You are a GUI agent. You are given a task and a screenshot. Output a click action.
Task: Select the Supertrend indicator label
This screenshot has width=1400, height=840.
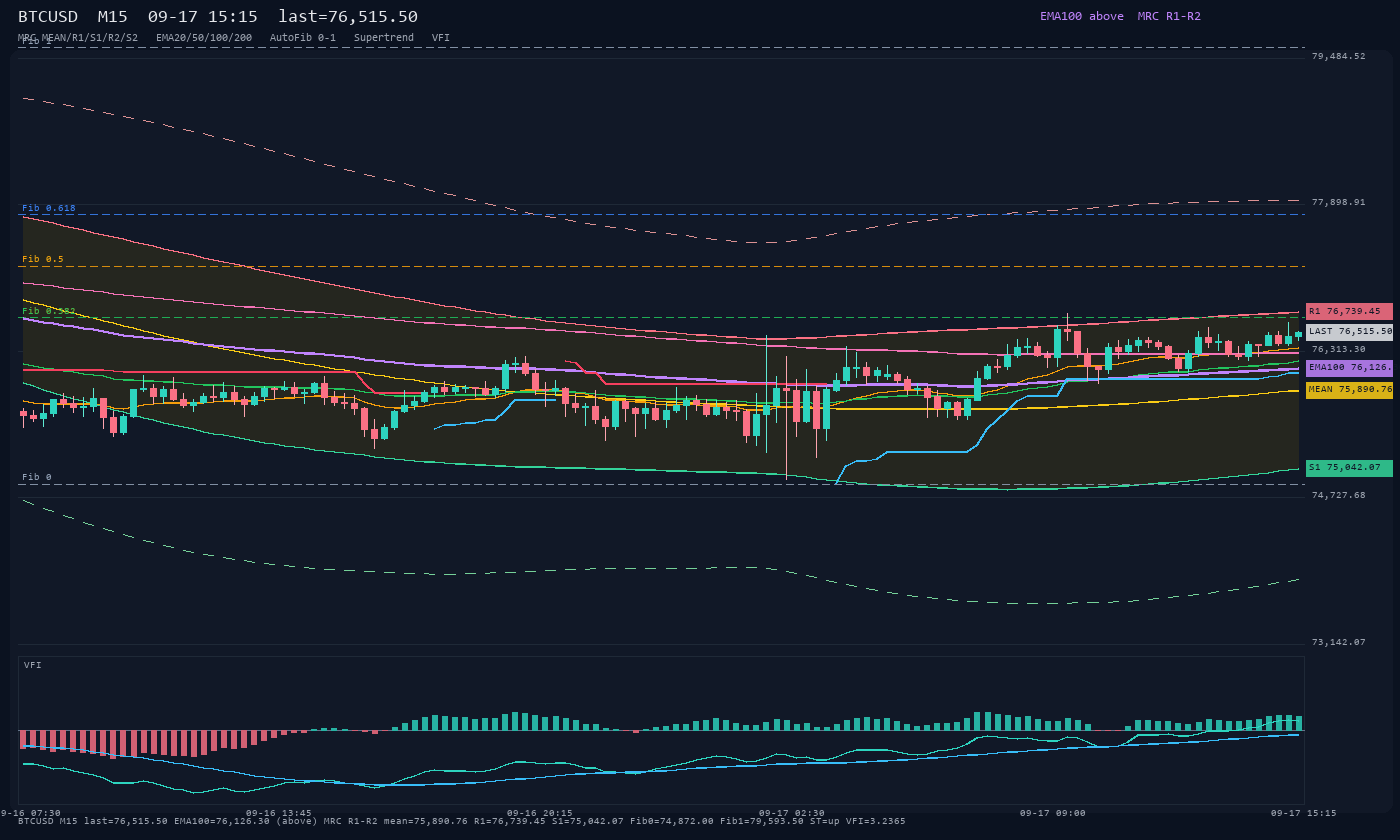pos(384,38)
